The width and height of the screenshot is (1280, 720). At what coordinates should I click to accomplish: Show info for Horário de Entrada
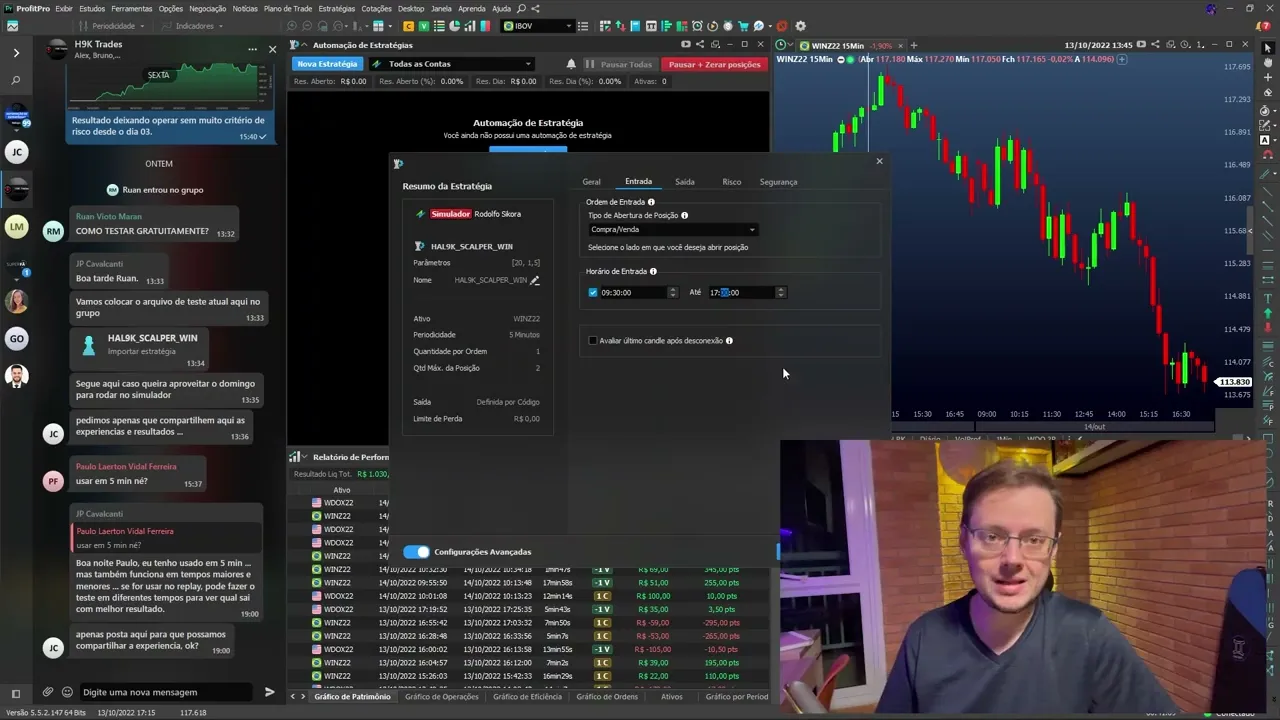[653, 271]
